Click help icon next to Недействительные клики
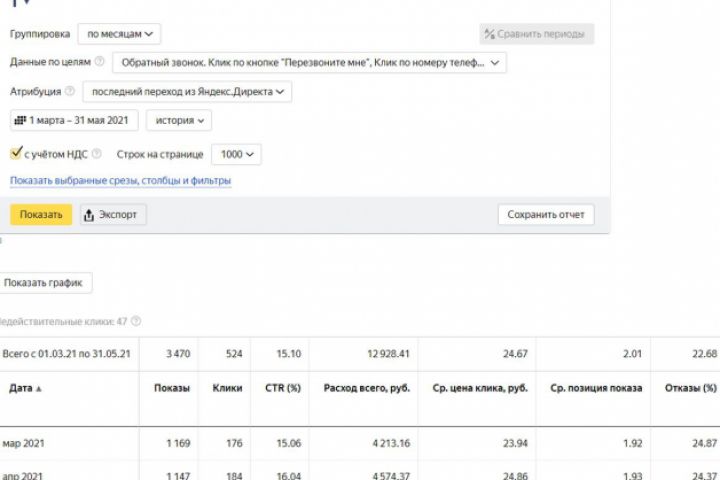Viewport: 720px width, 480px height. click(136, 321)
